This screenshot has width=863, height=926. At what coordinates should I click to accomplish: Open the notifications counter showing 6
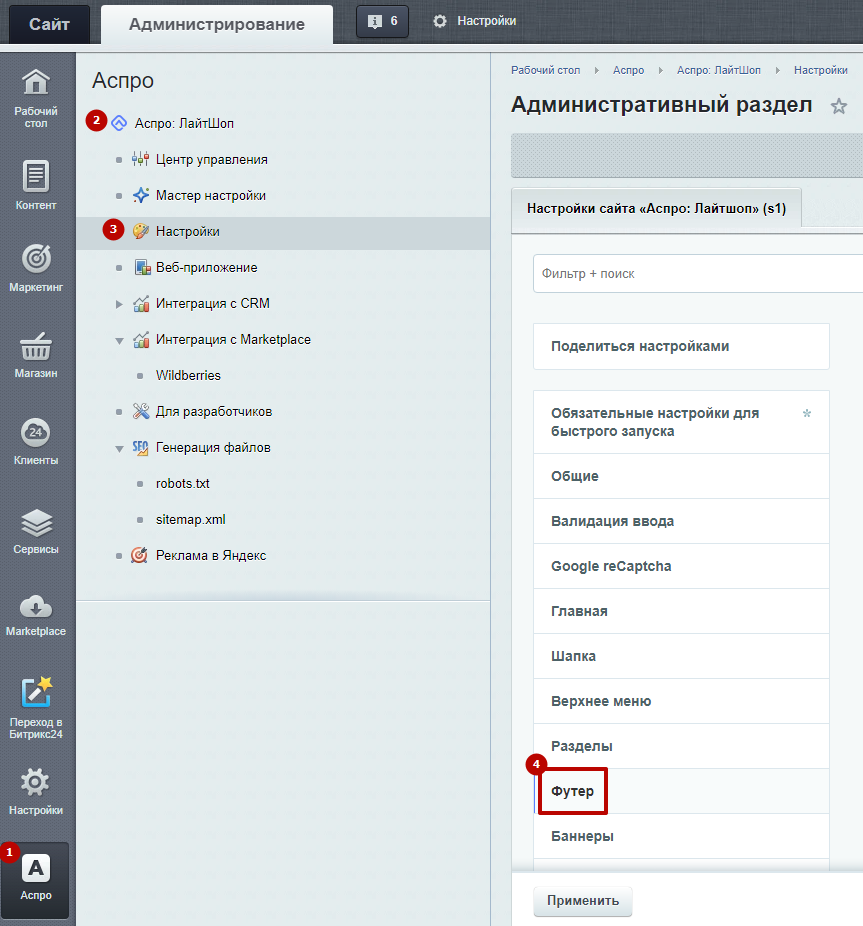tap(382, 21)
